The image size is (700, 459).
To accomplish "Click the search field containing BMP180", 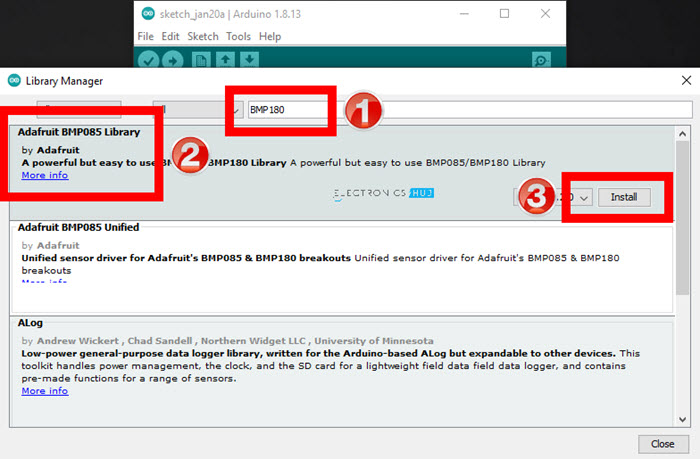I will point(470,110).
